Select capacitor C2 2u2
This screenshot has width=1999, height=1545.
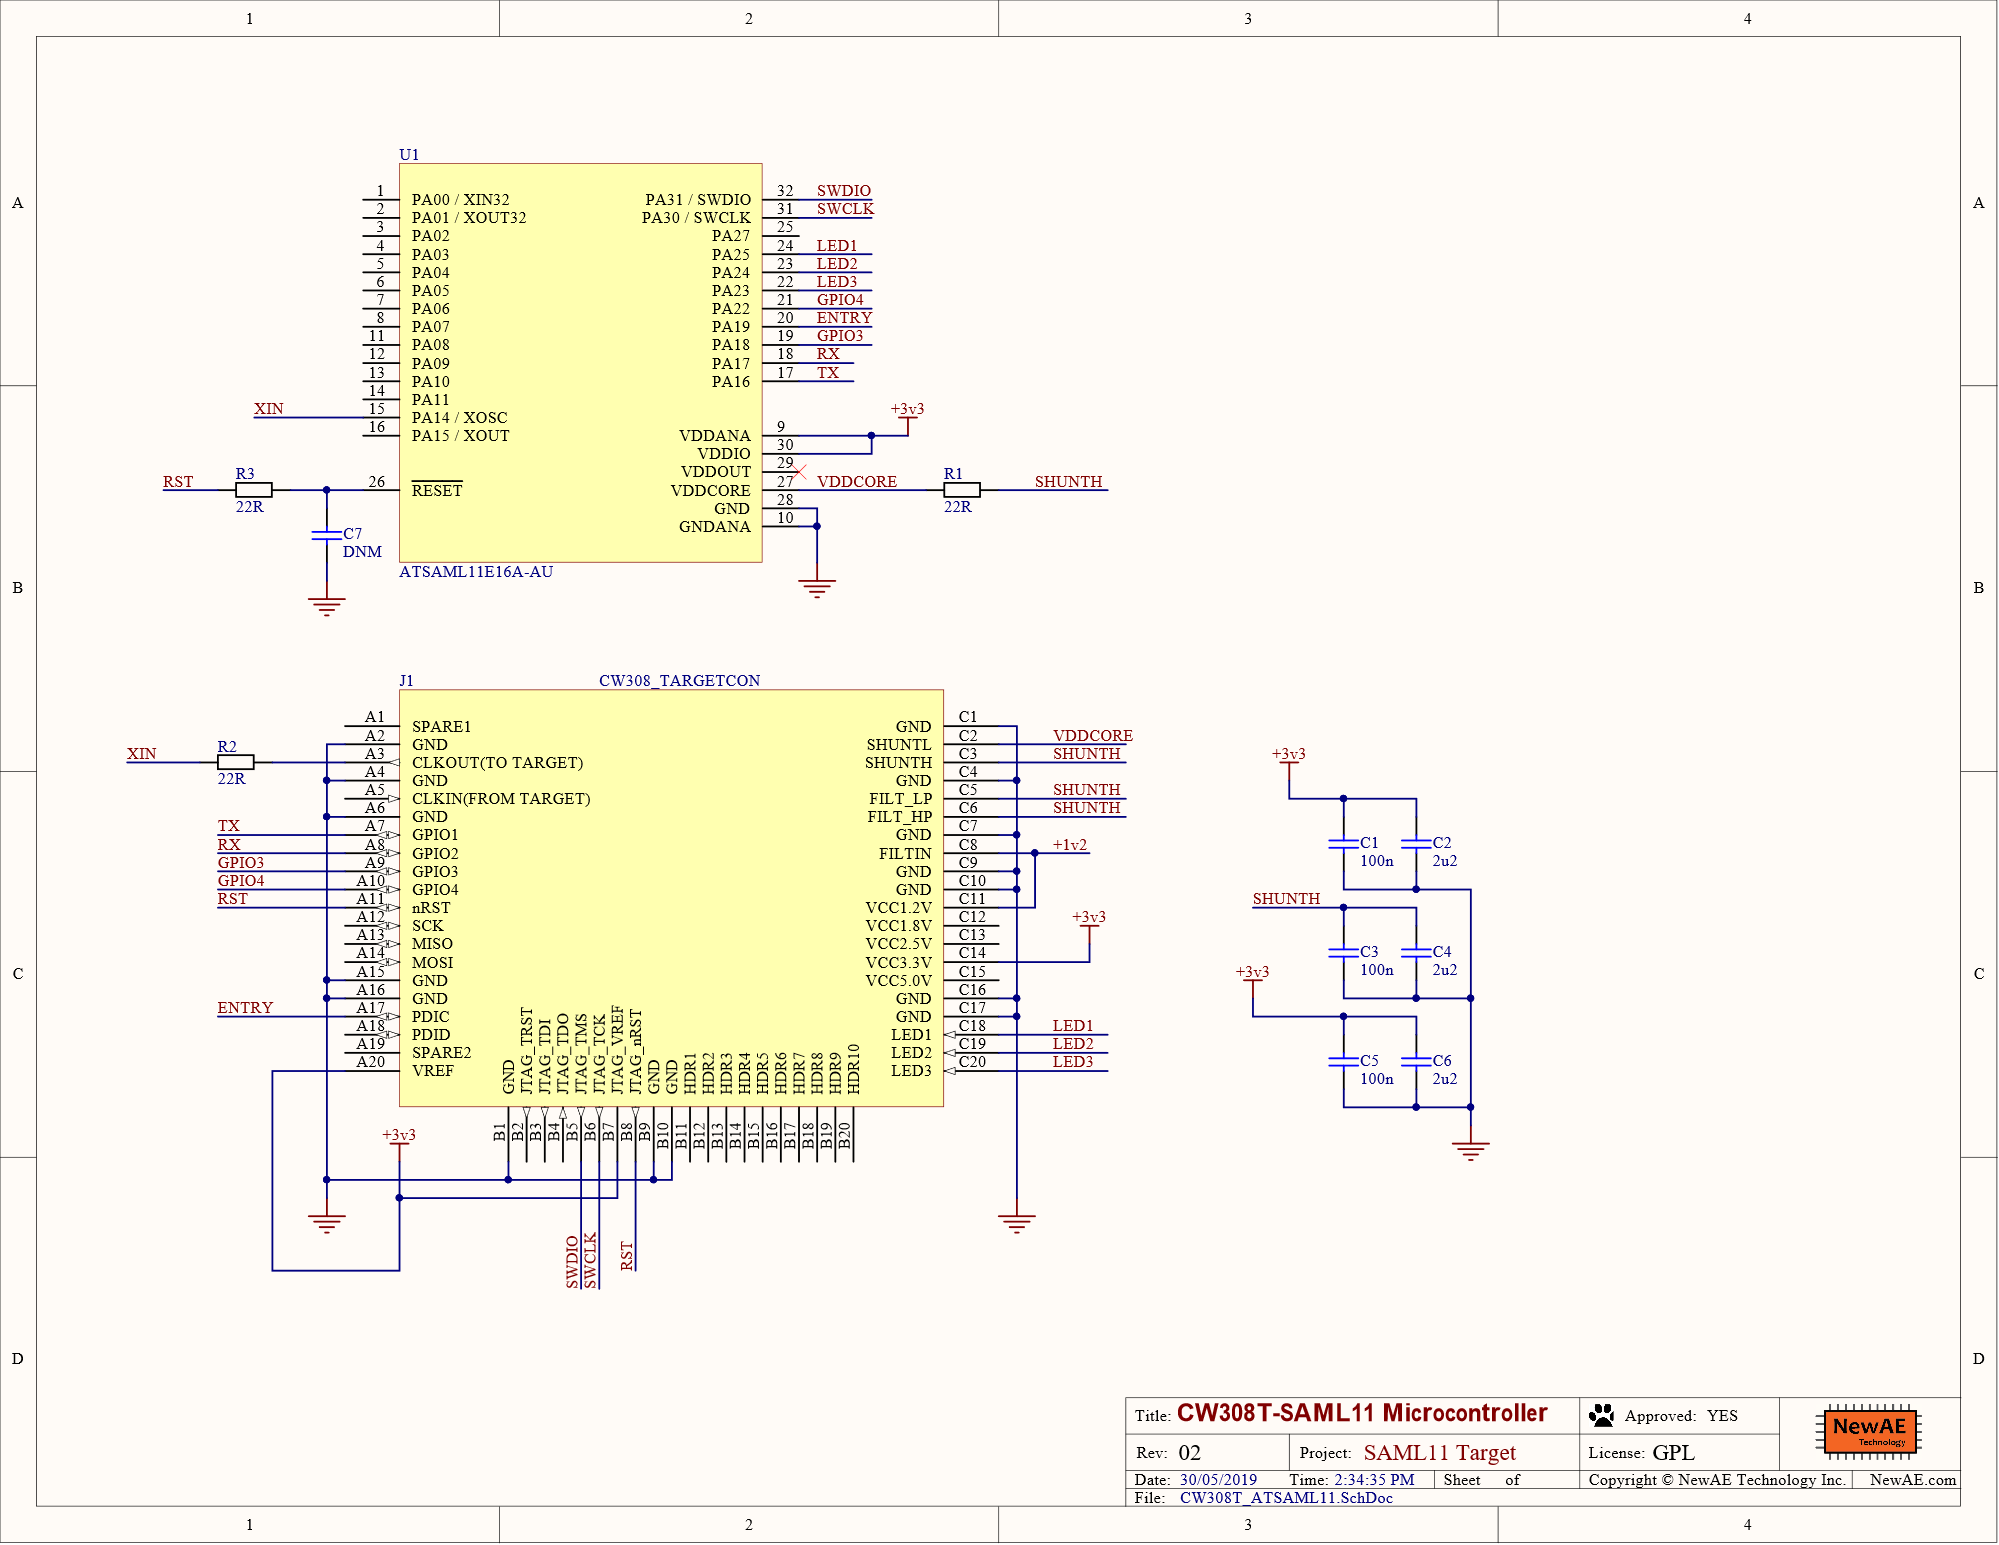point(1416,844)
